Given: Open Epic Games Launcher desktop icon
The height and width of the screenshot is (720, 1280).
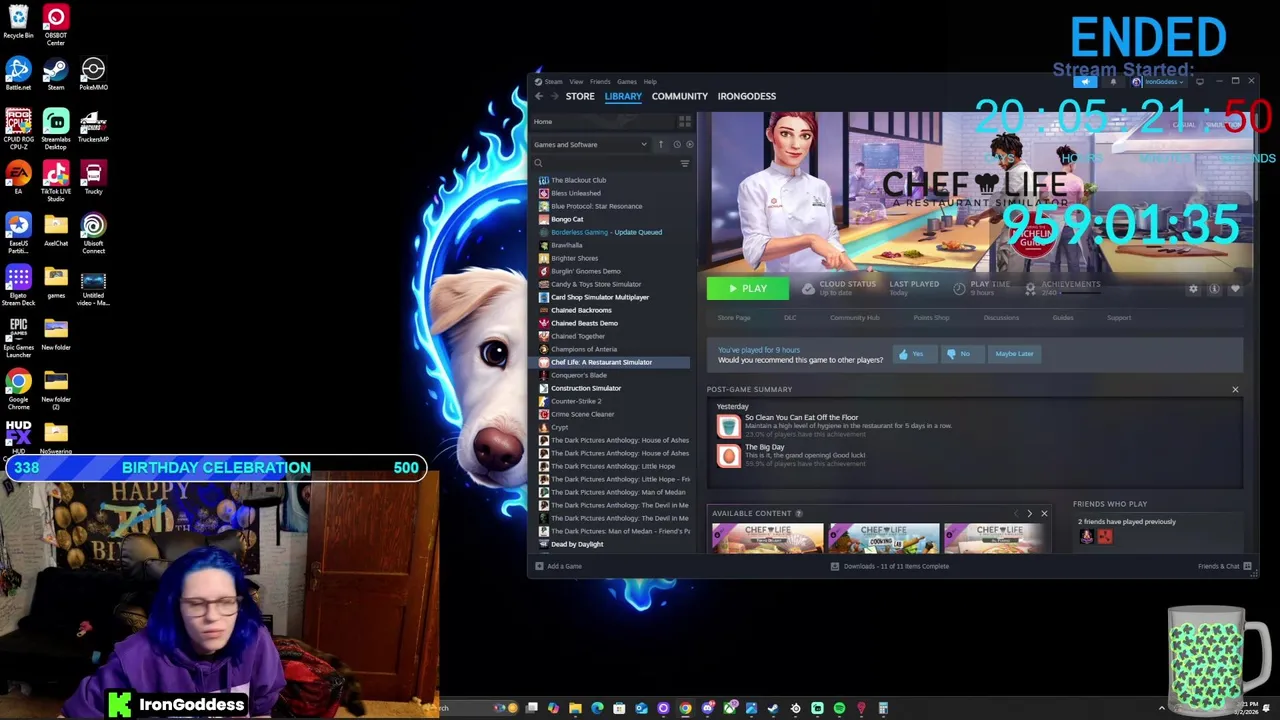Looking at the screenshot, I should [18, 337].
